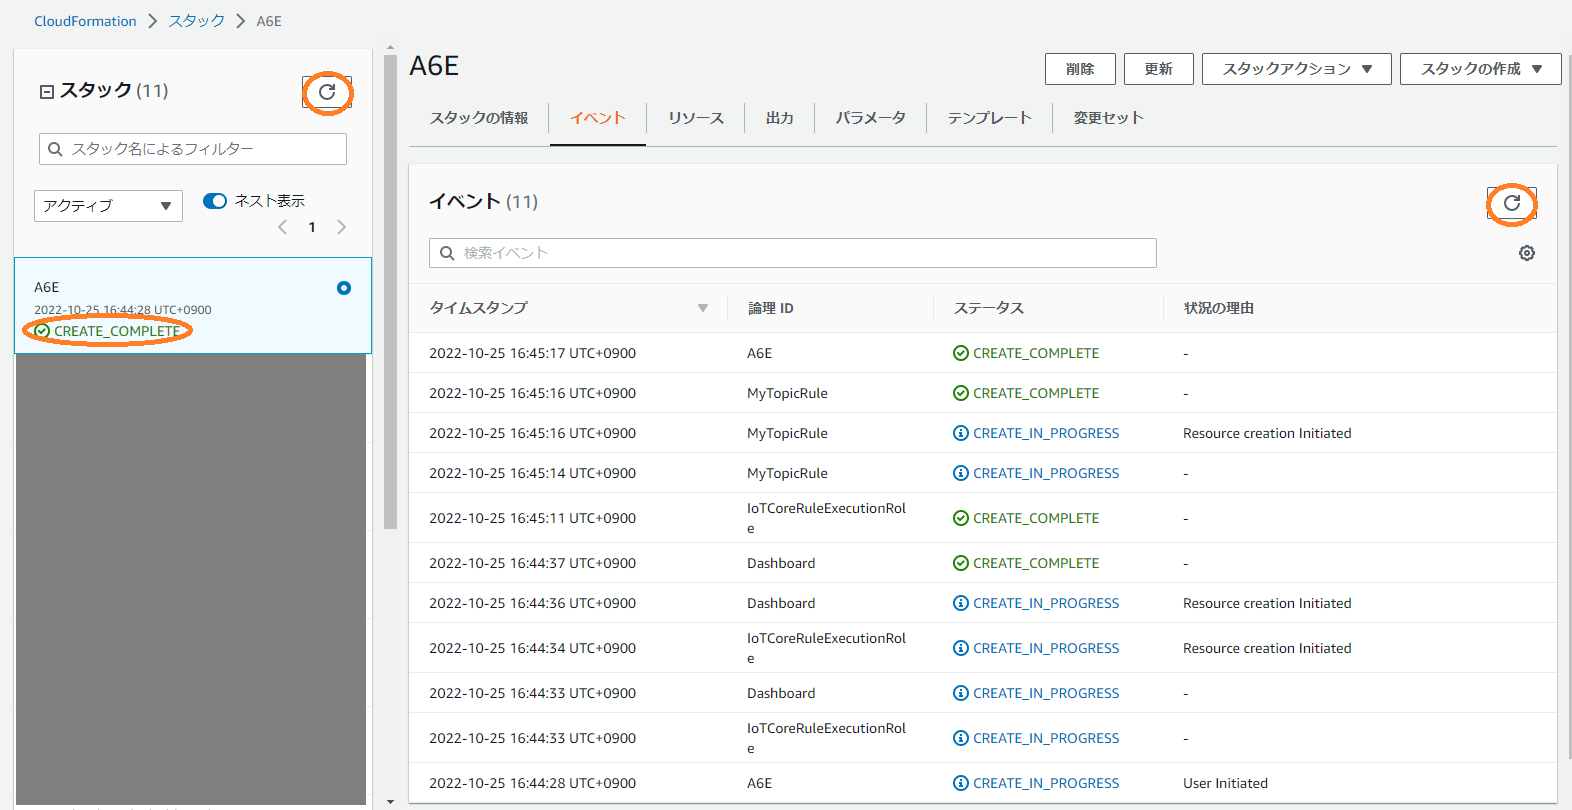This screenshot has height=810, width=1572.
Task: Click the search icon in the stack filter
Action: click(x=56, y=149)
